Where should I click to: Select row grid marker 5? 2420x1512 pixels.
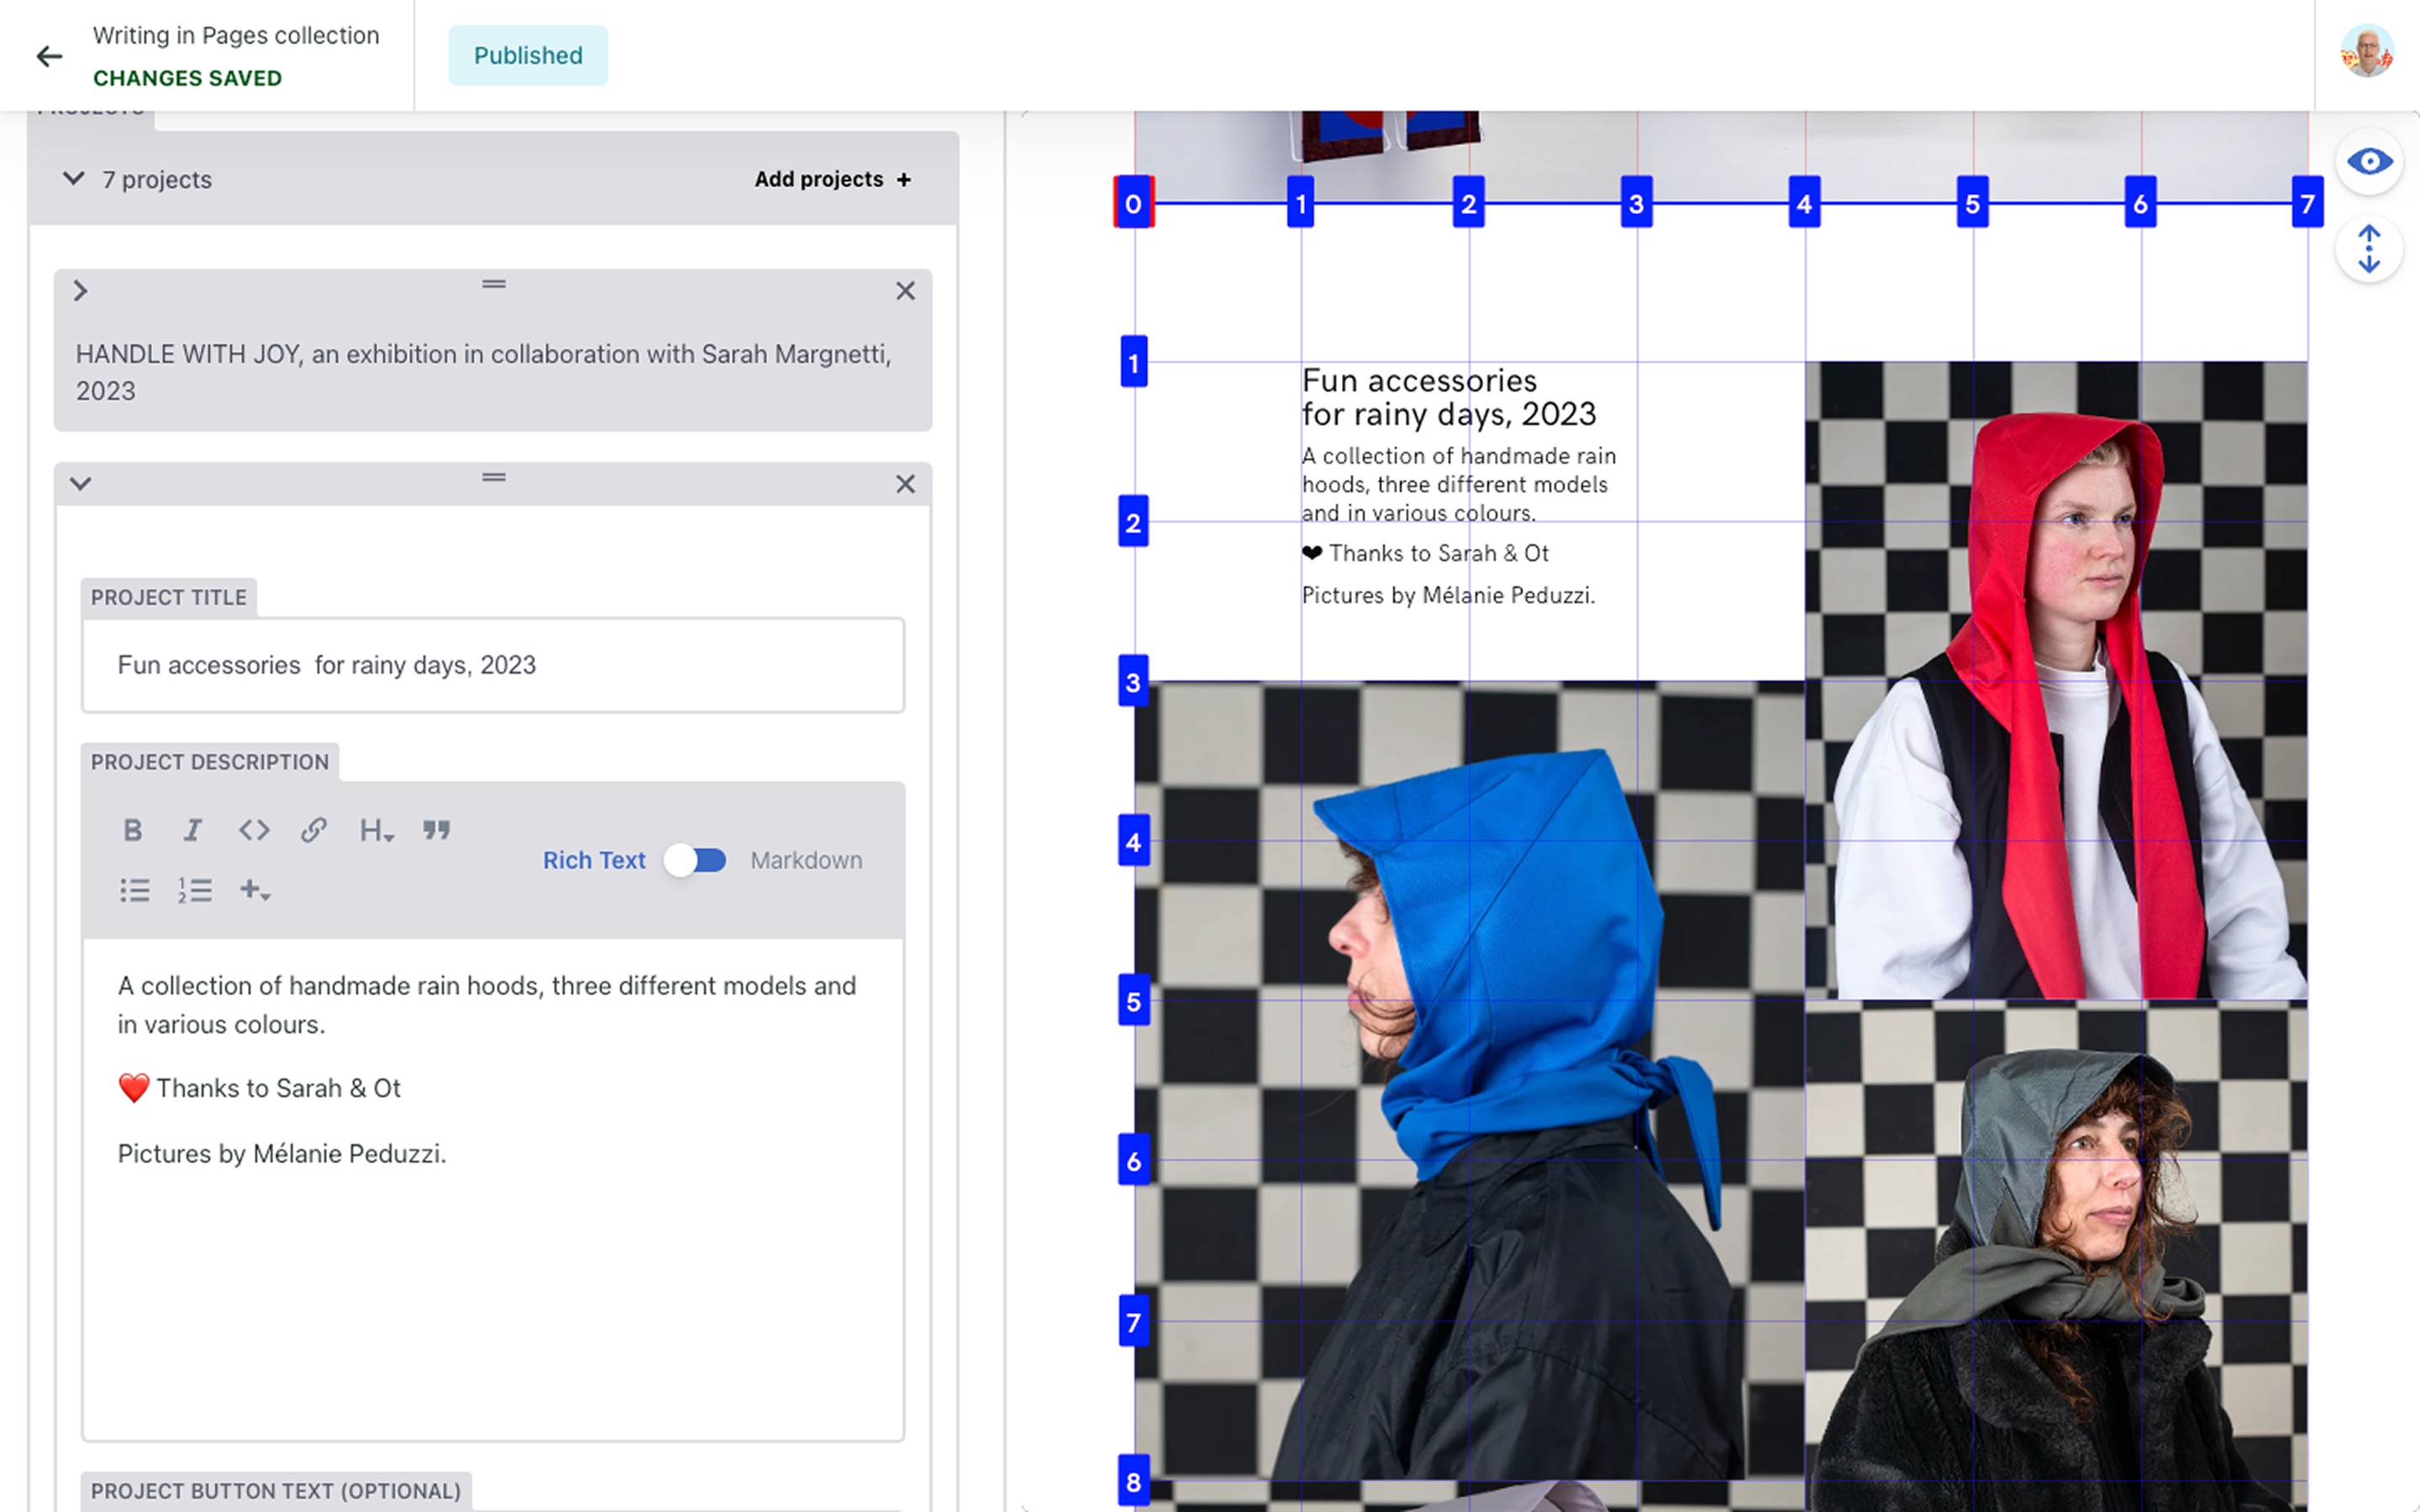1133,1001
